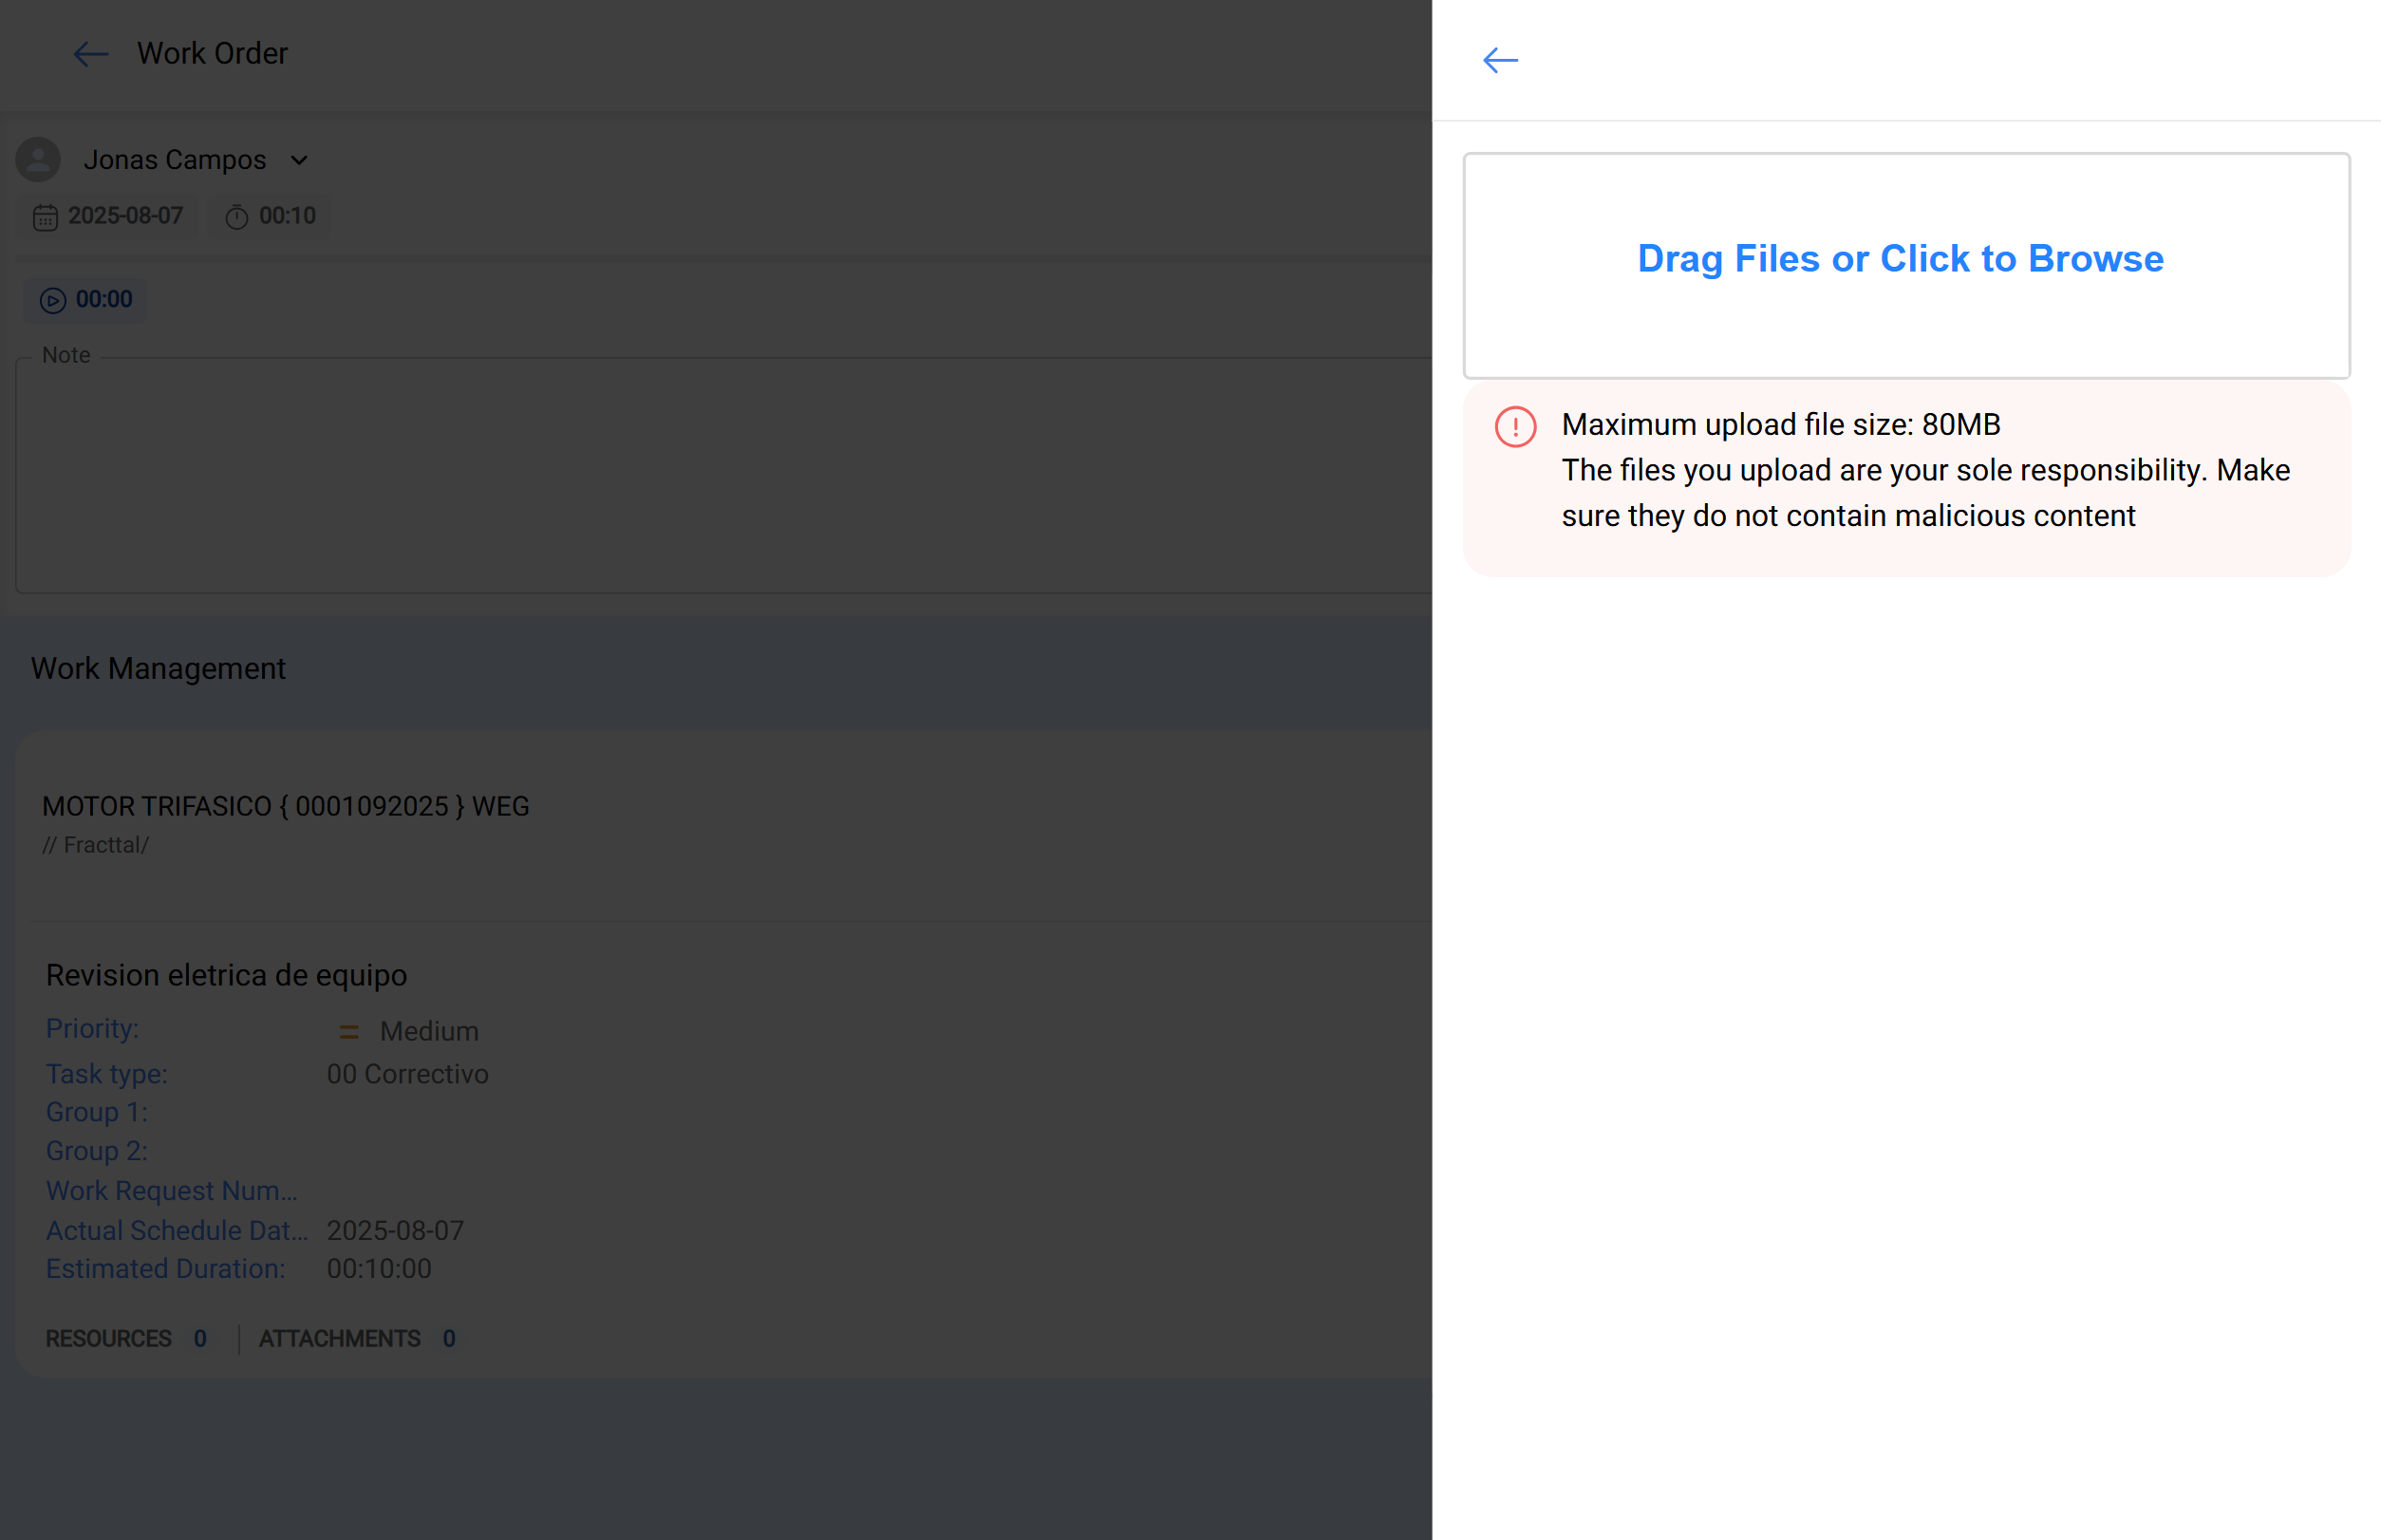The height and width of the screenshot is (1540, 2381).
Task: Expand the Jonas Campos assignee dropdown
Action: coord(299,159)
